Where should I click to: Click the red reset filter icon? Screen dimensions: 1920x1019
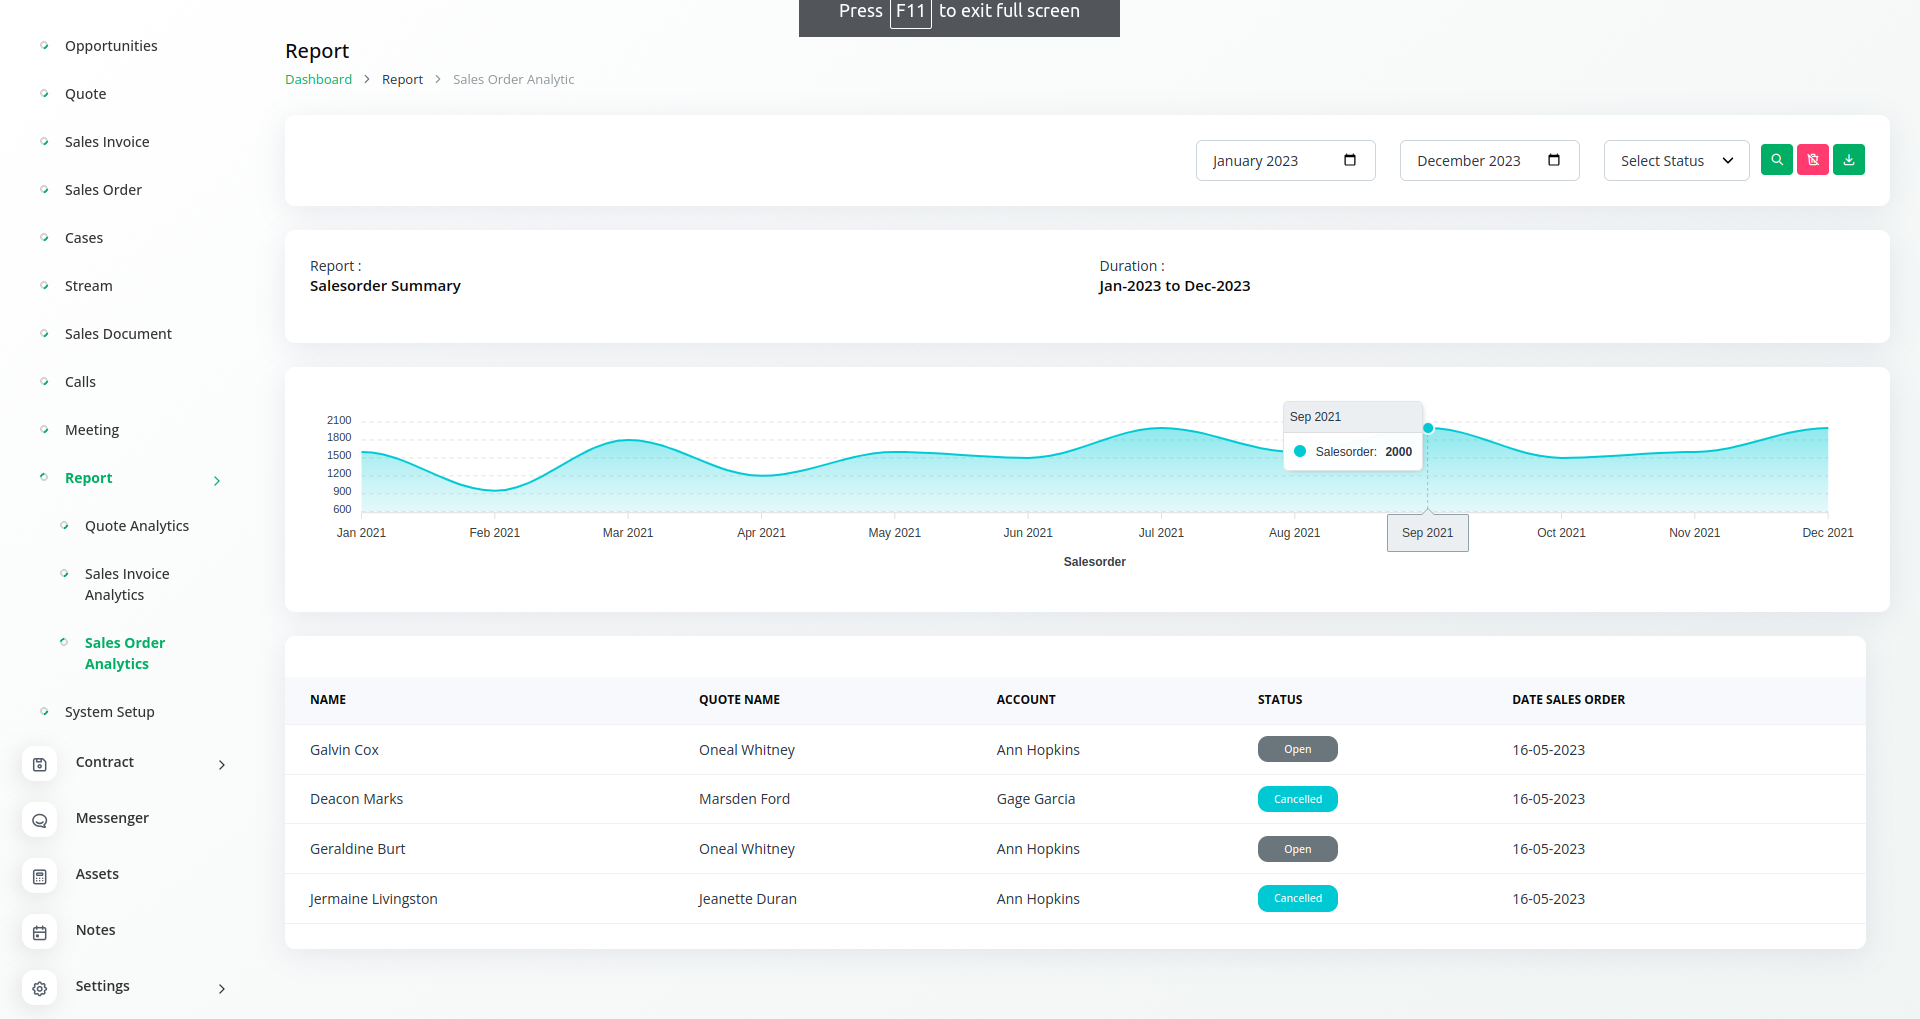point(1812,160)
